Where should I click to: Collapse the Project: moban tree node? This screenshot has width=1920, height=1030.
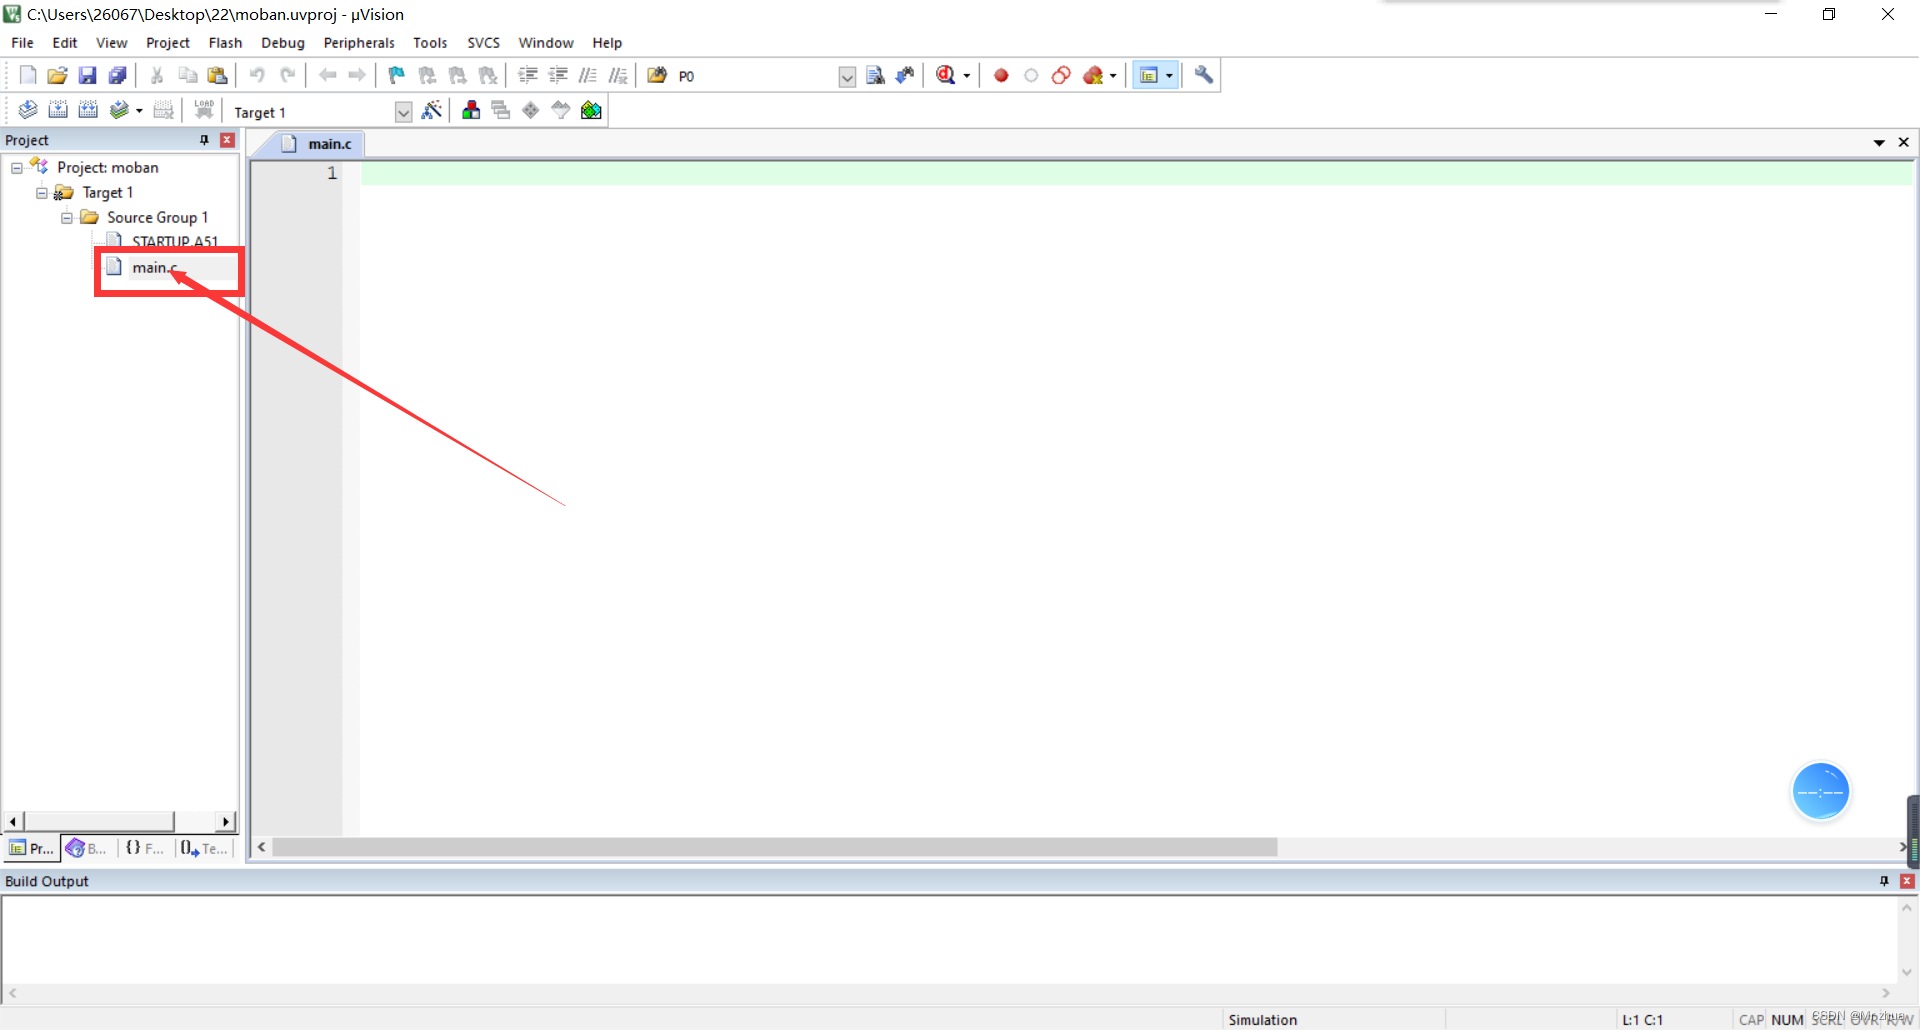tap(17, 168)
